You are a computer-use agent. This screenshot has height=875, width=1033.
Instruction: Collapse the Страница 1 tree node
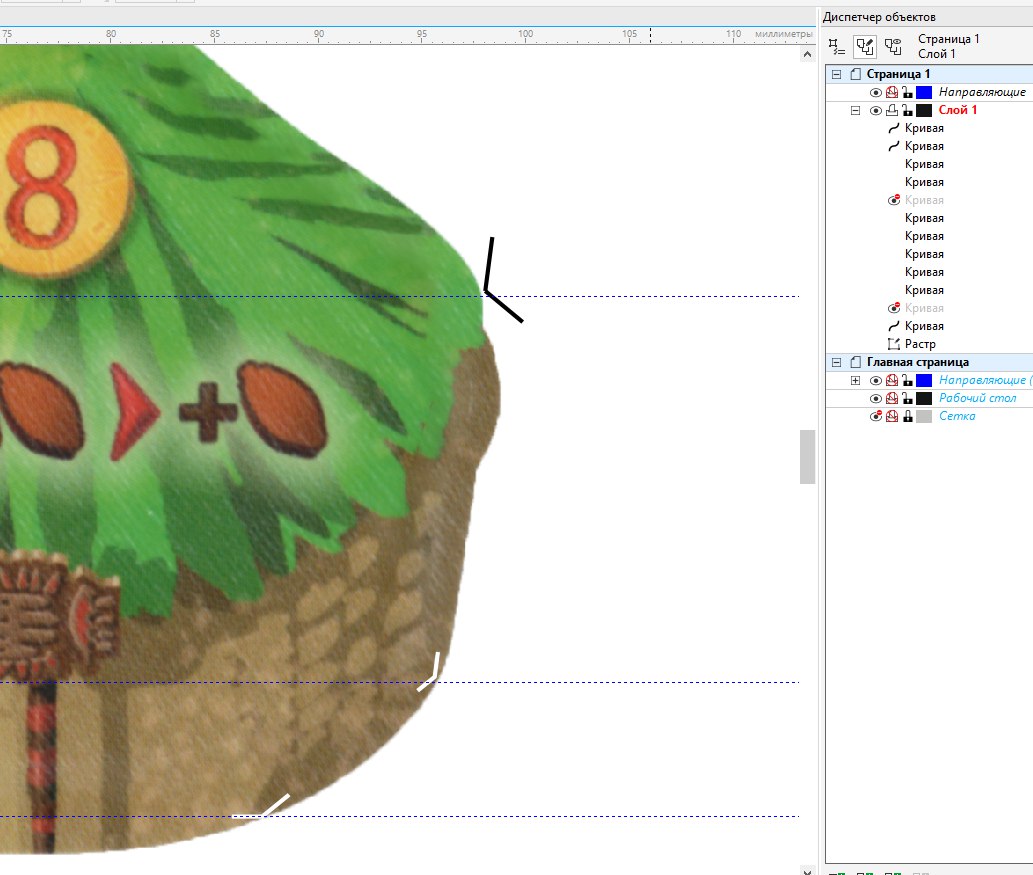(837, 74)
